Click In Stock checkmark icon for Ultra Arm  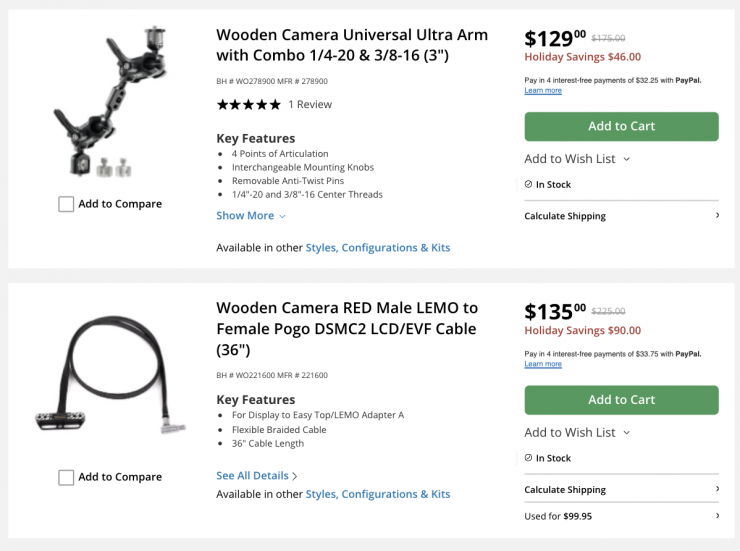529,185
